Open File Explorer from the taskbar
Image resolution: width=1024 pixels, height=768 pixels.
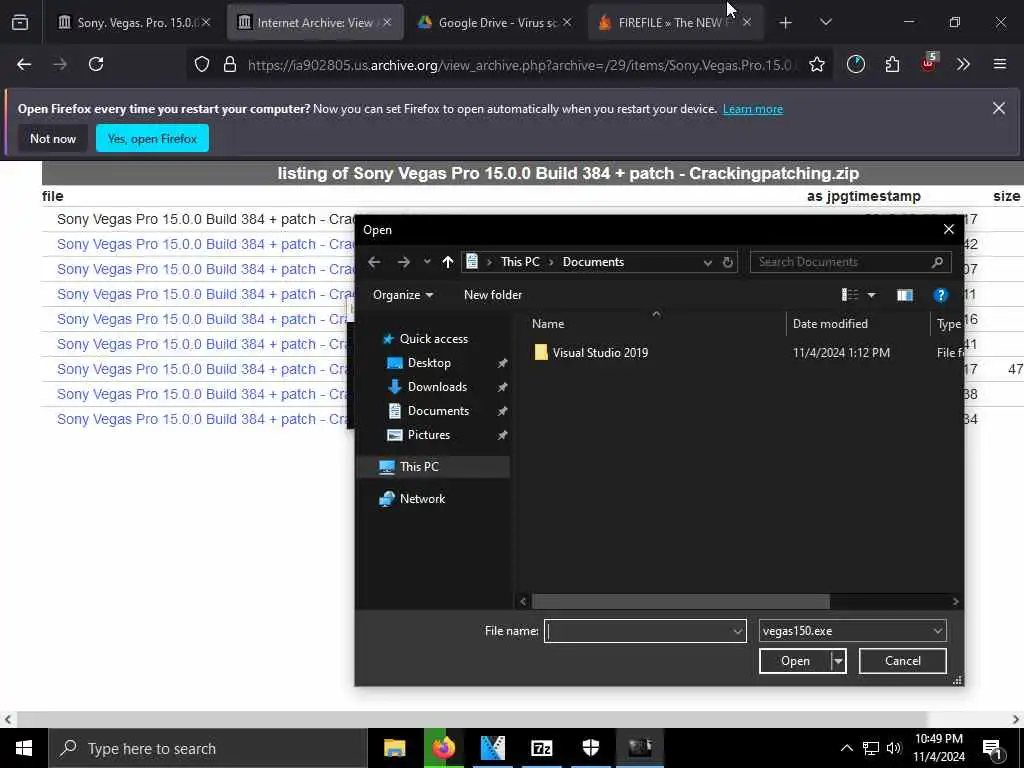click(394, 748)
